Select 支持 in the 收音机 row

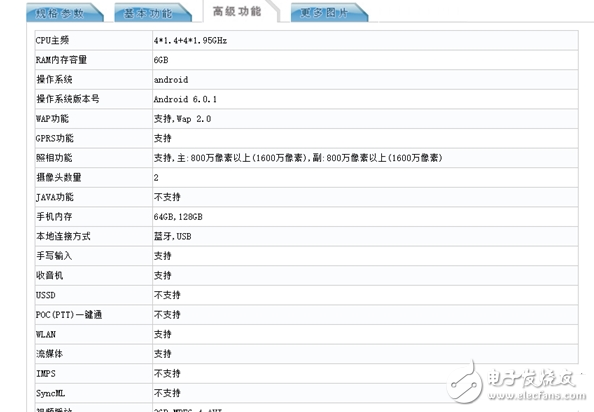(x=163, y=276)
